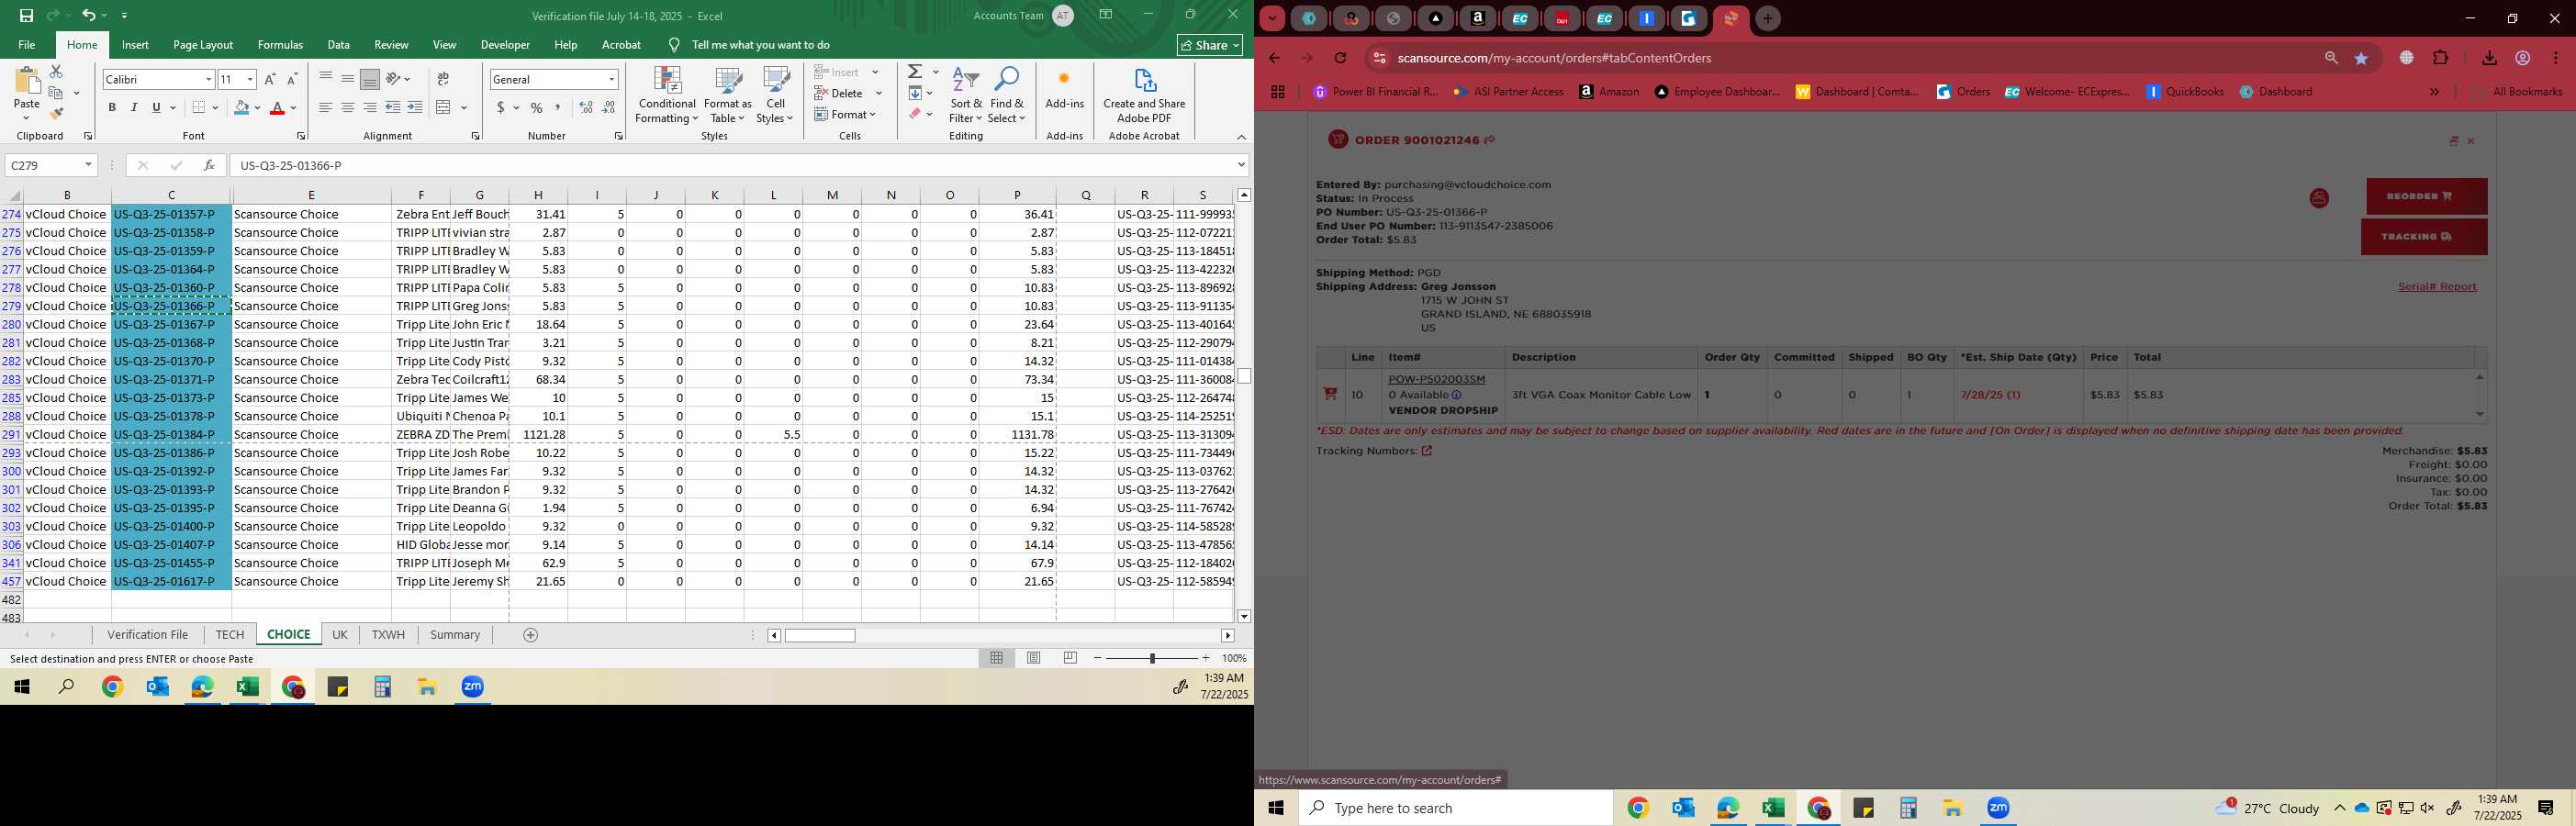Click the bookmark star icon in Chrome
This screenshot has height=826, width=2576.
2361,58
